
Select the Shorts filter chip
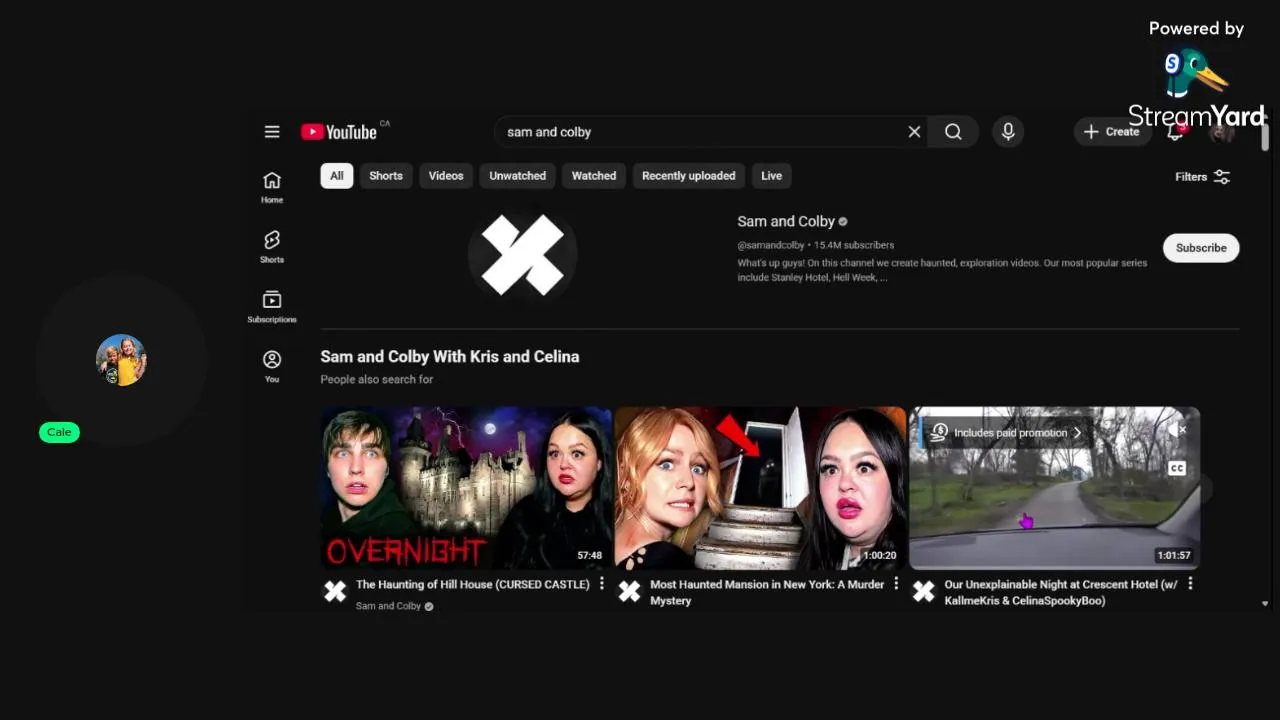386,176
